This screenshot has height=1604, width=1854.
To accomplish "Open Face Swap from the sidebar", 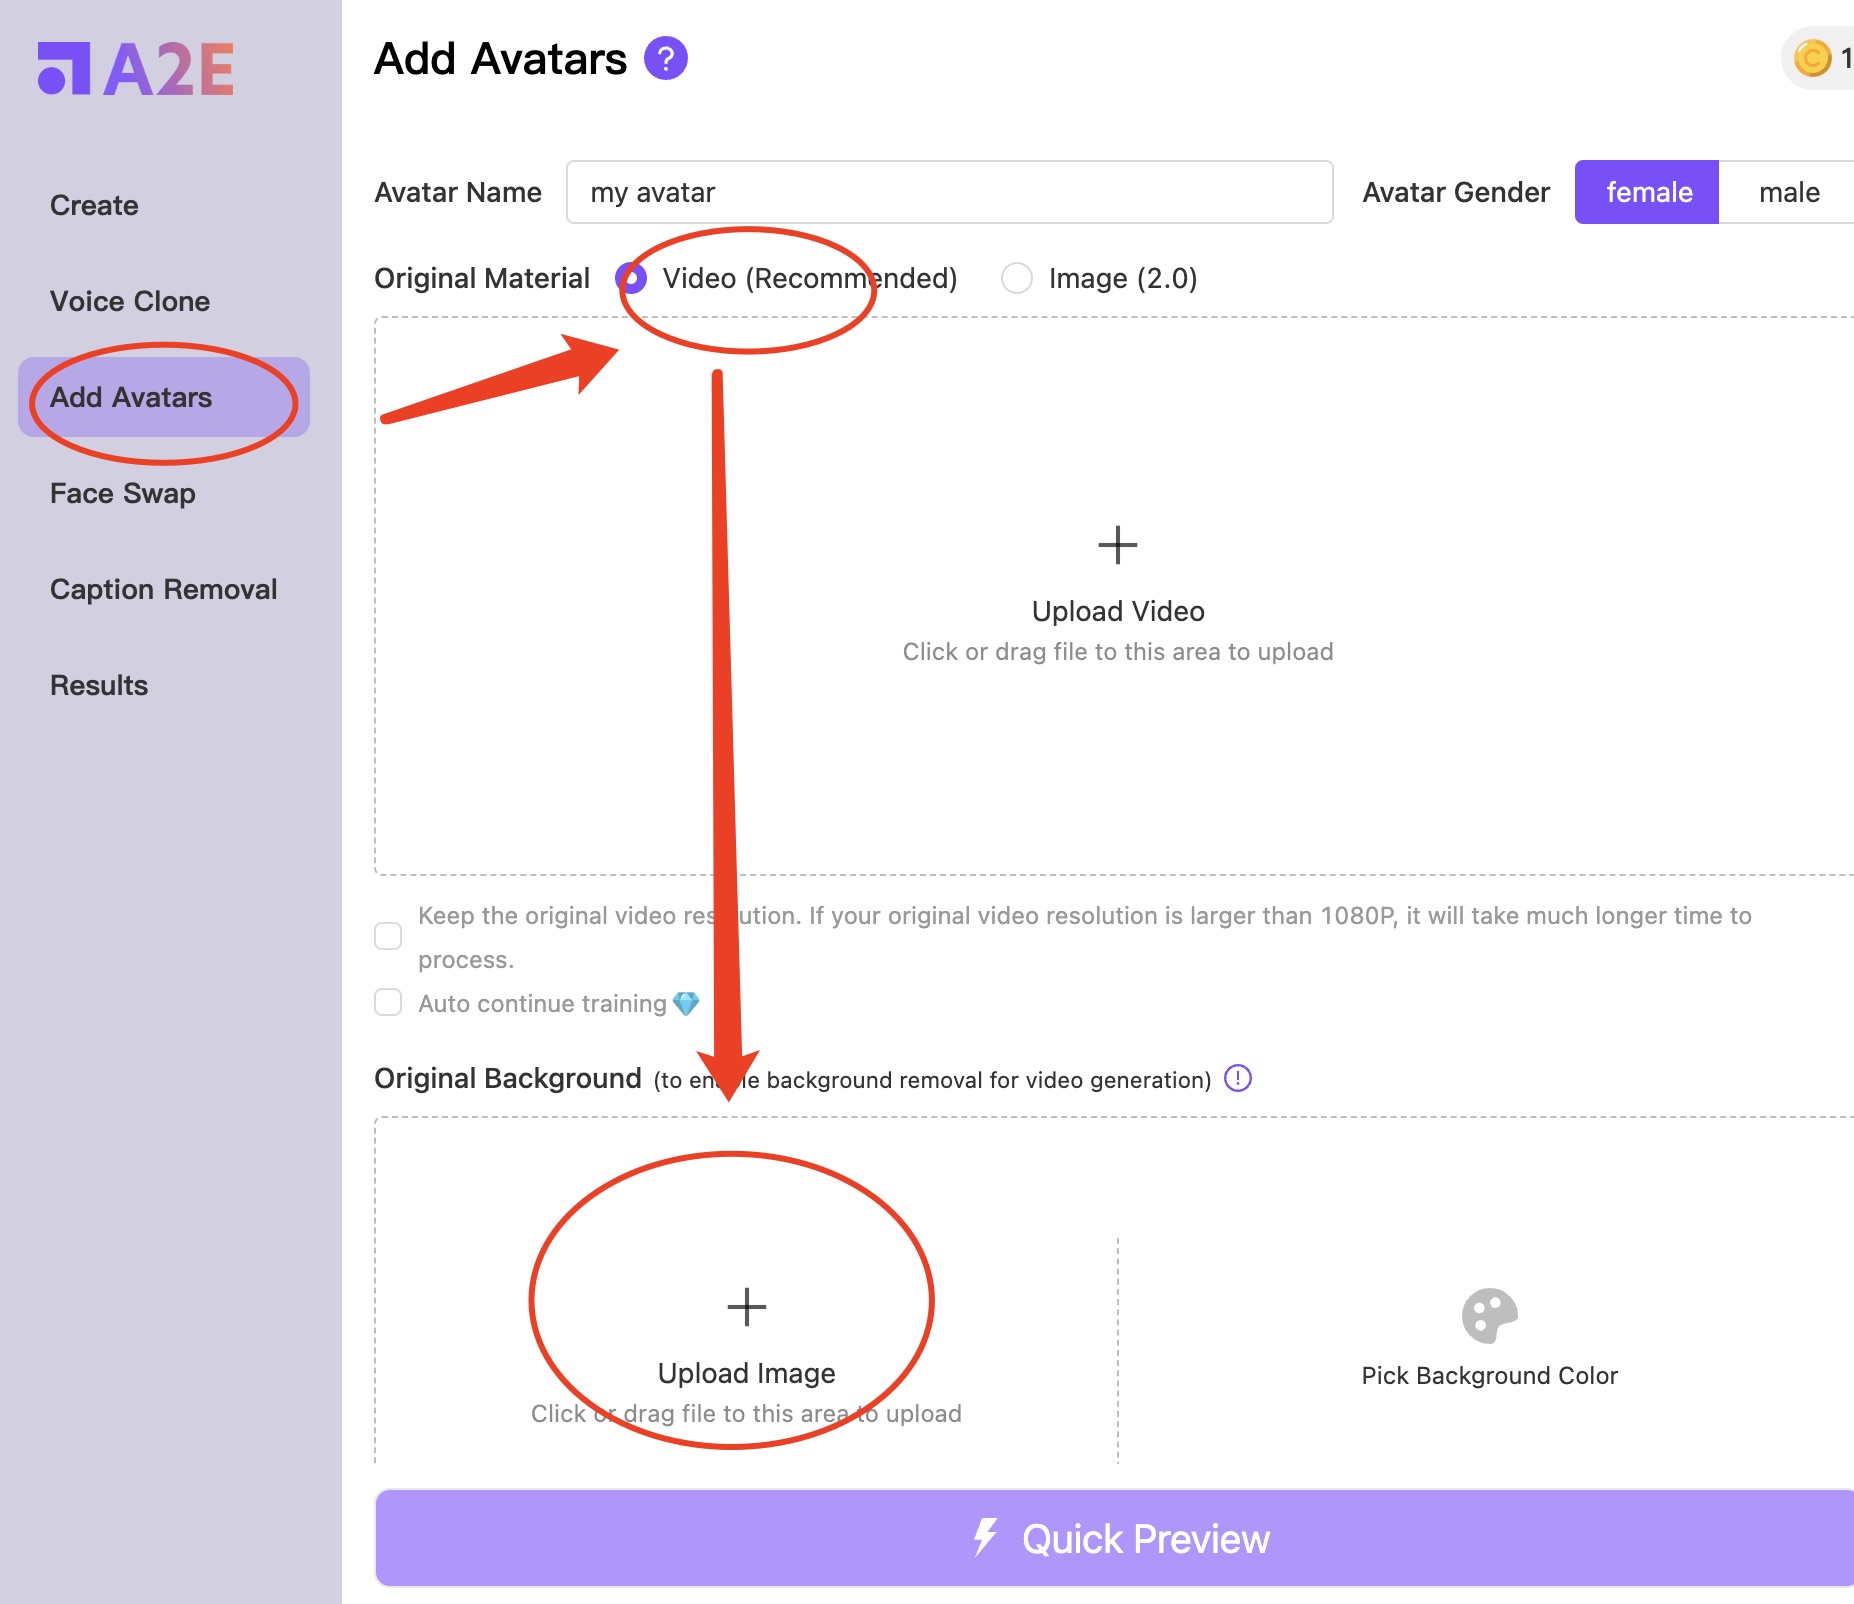I will click(123, 493).
